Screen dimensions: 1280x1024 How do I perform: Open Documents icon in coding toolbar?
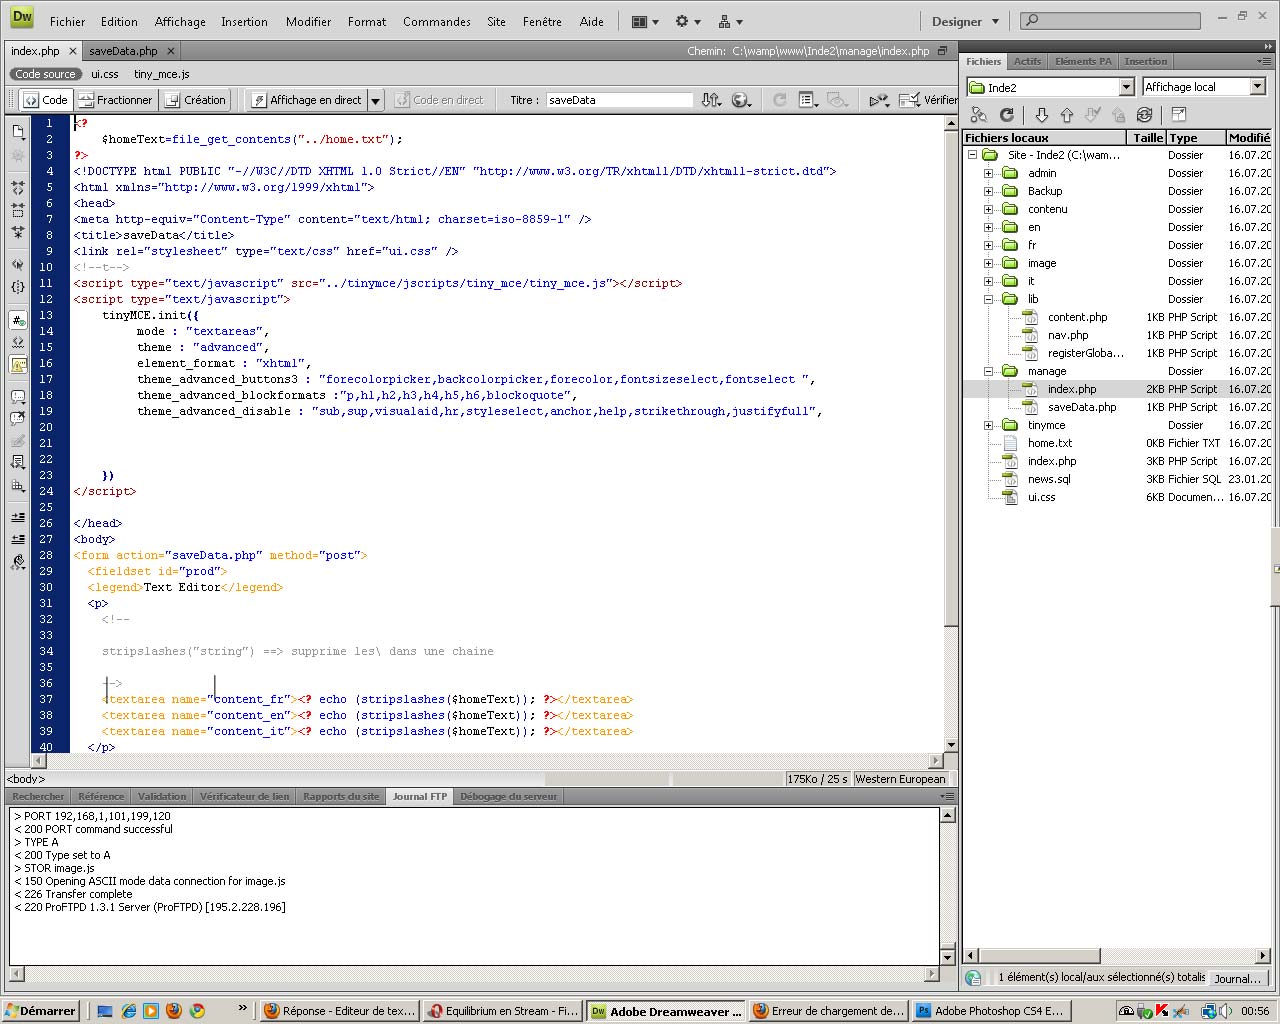(x=18, y=131)
